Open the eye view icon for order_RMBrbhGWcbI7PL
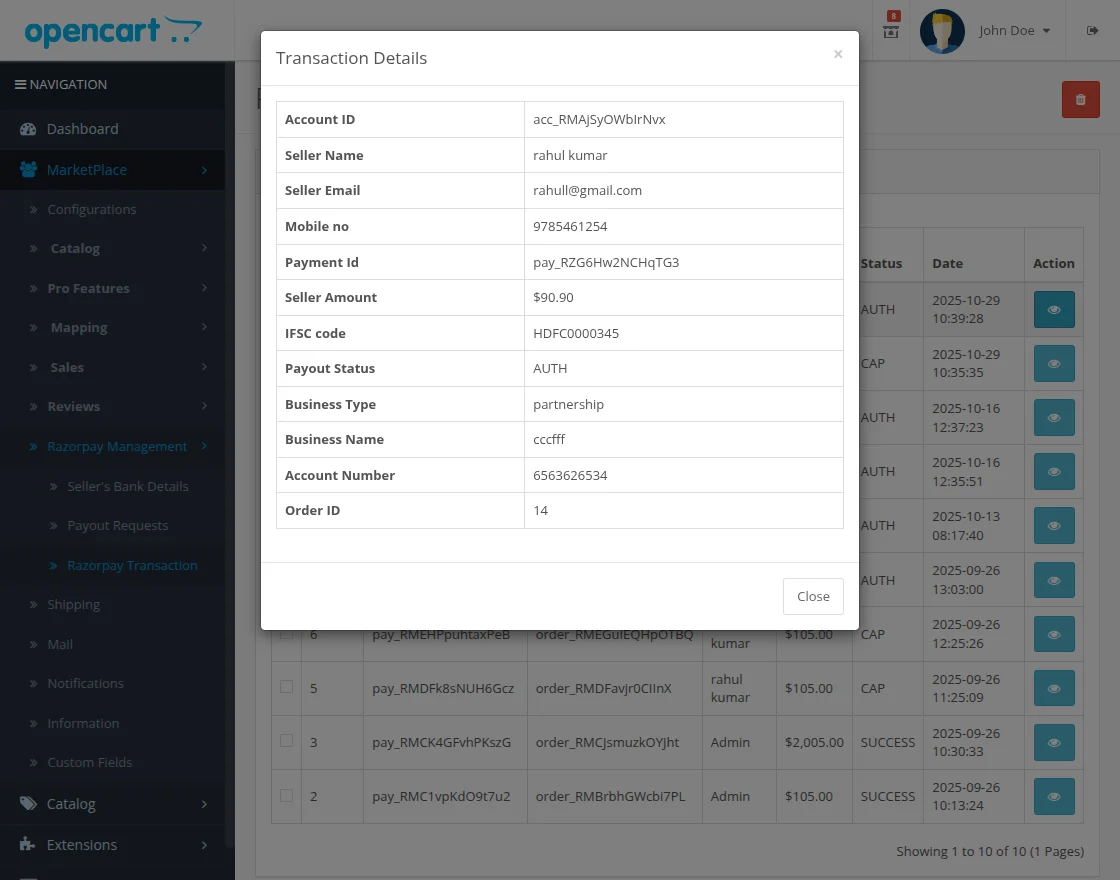 point(1053,796)
